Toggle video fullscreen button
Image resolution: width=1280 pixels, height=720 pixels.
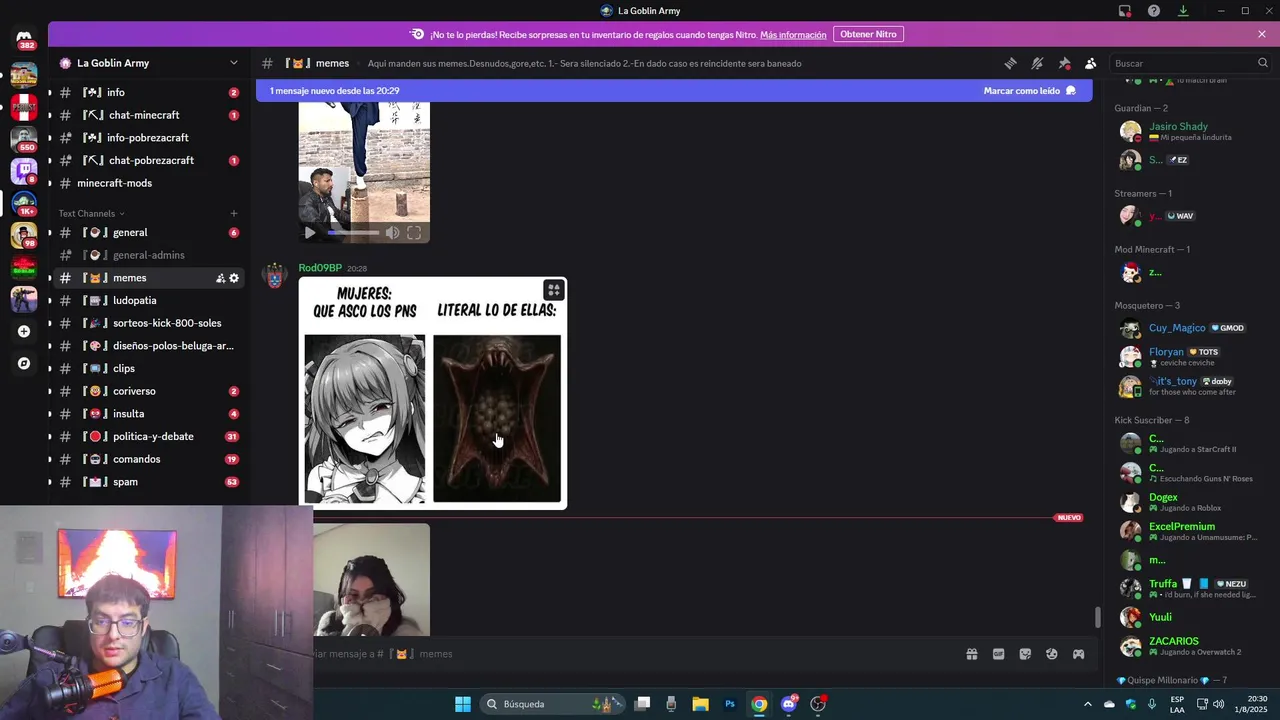[x=414, y=233]
